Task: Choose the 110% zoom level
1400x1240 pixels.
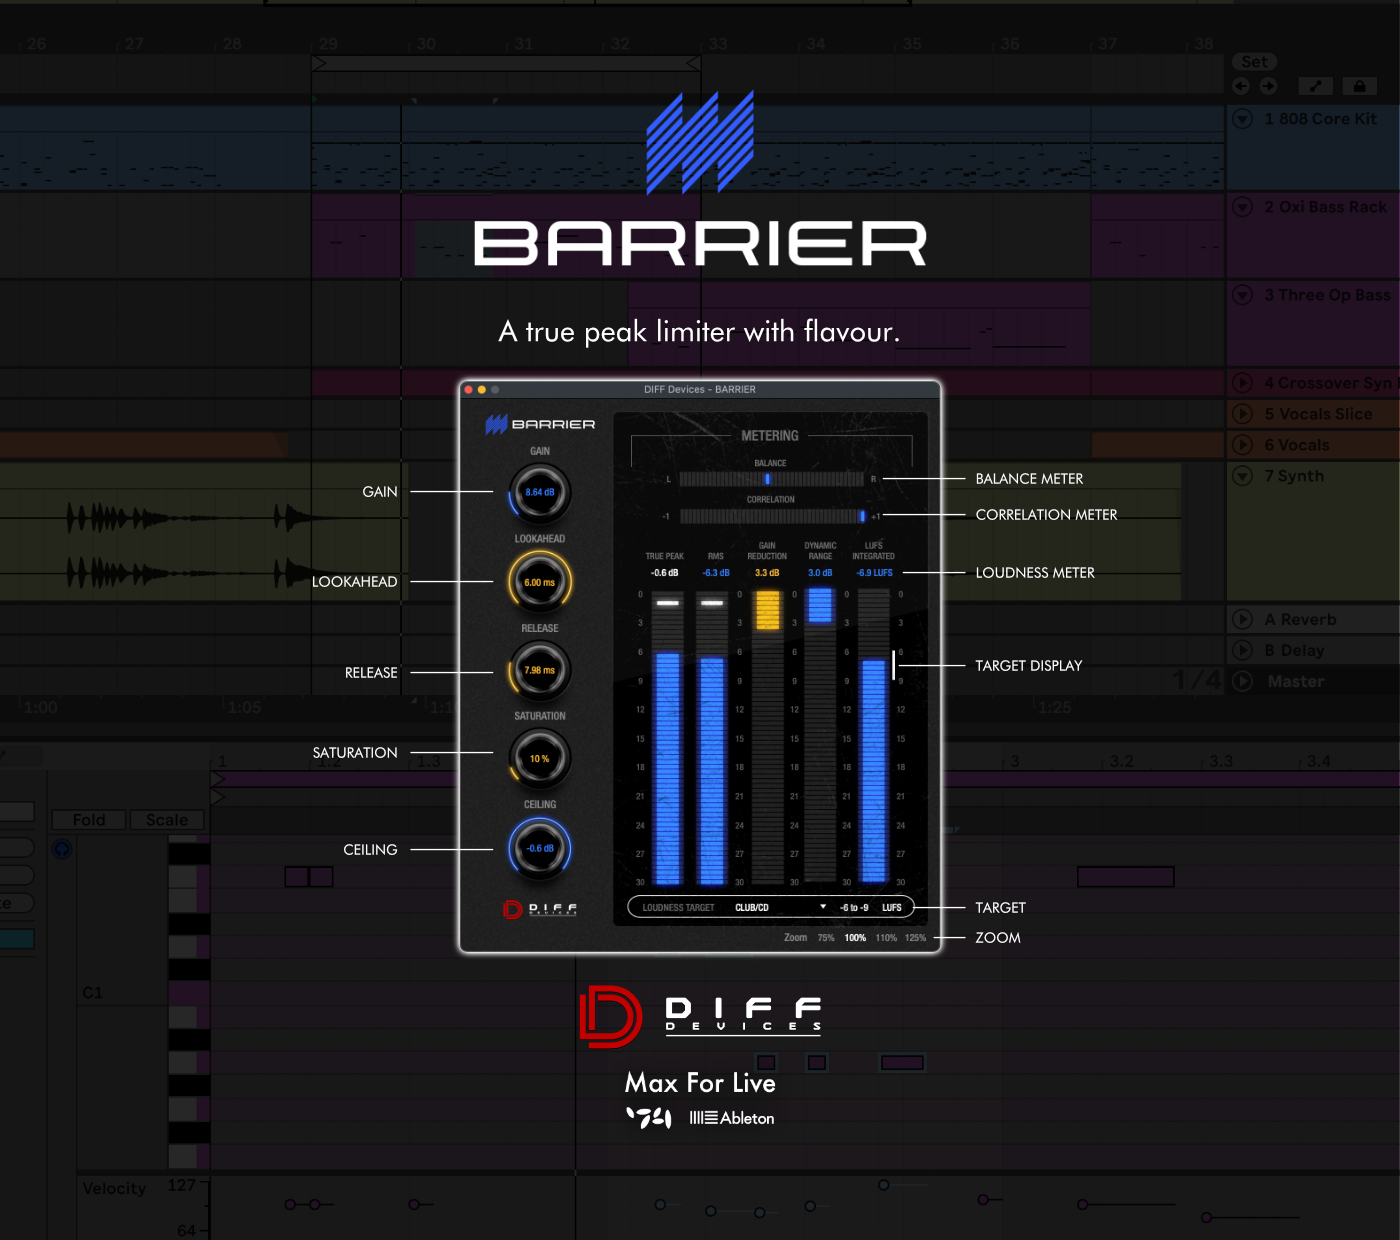Action: tap(886, 938)
